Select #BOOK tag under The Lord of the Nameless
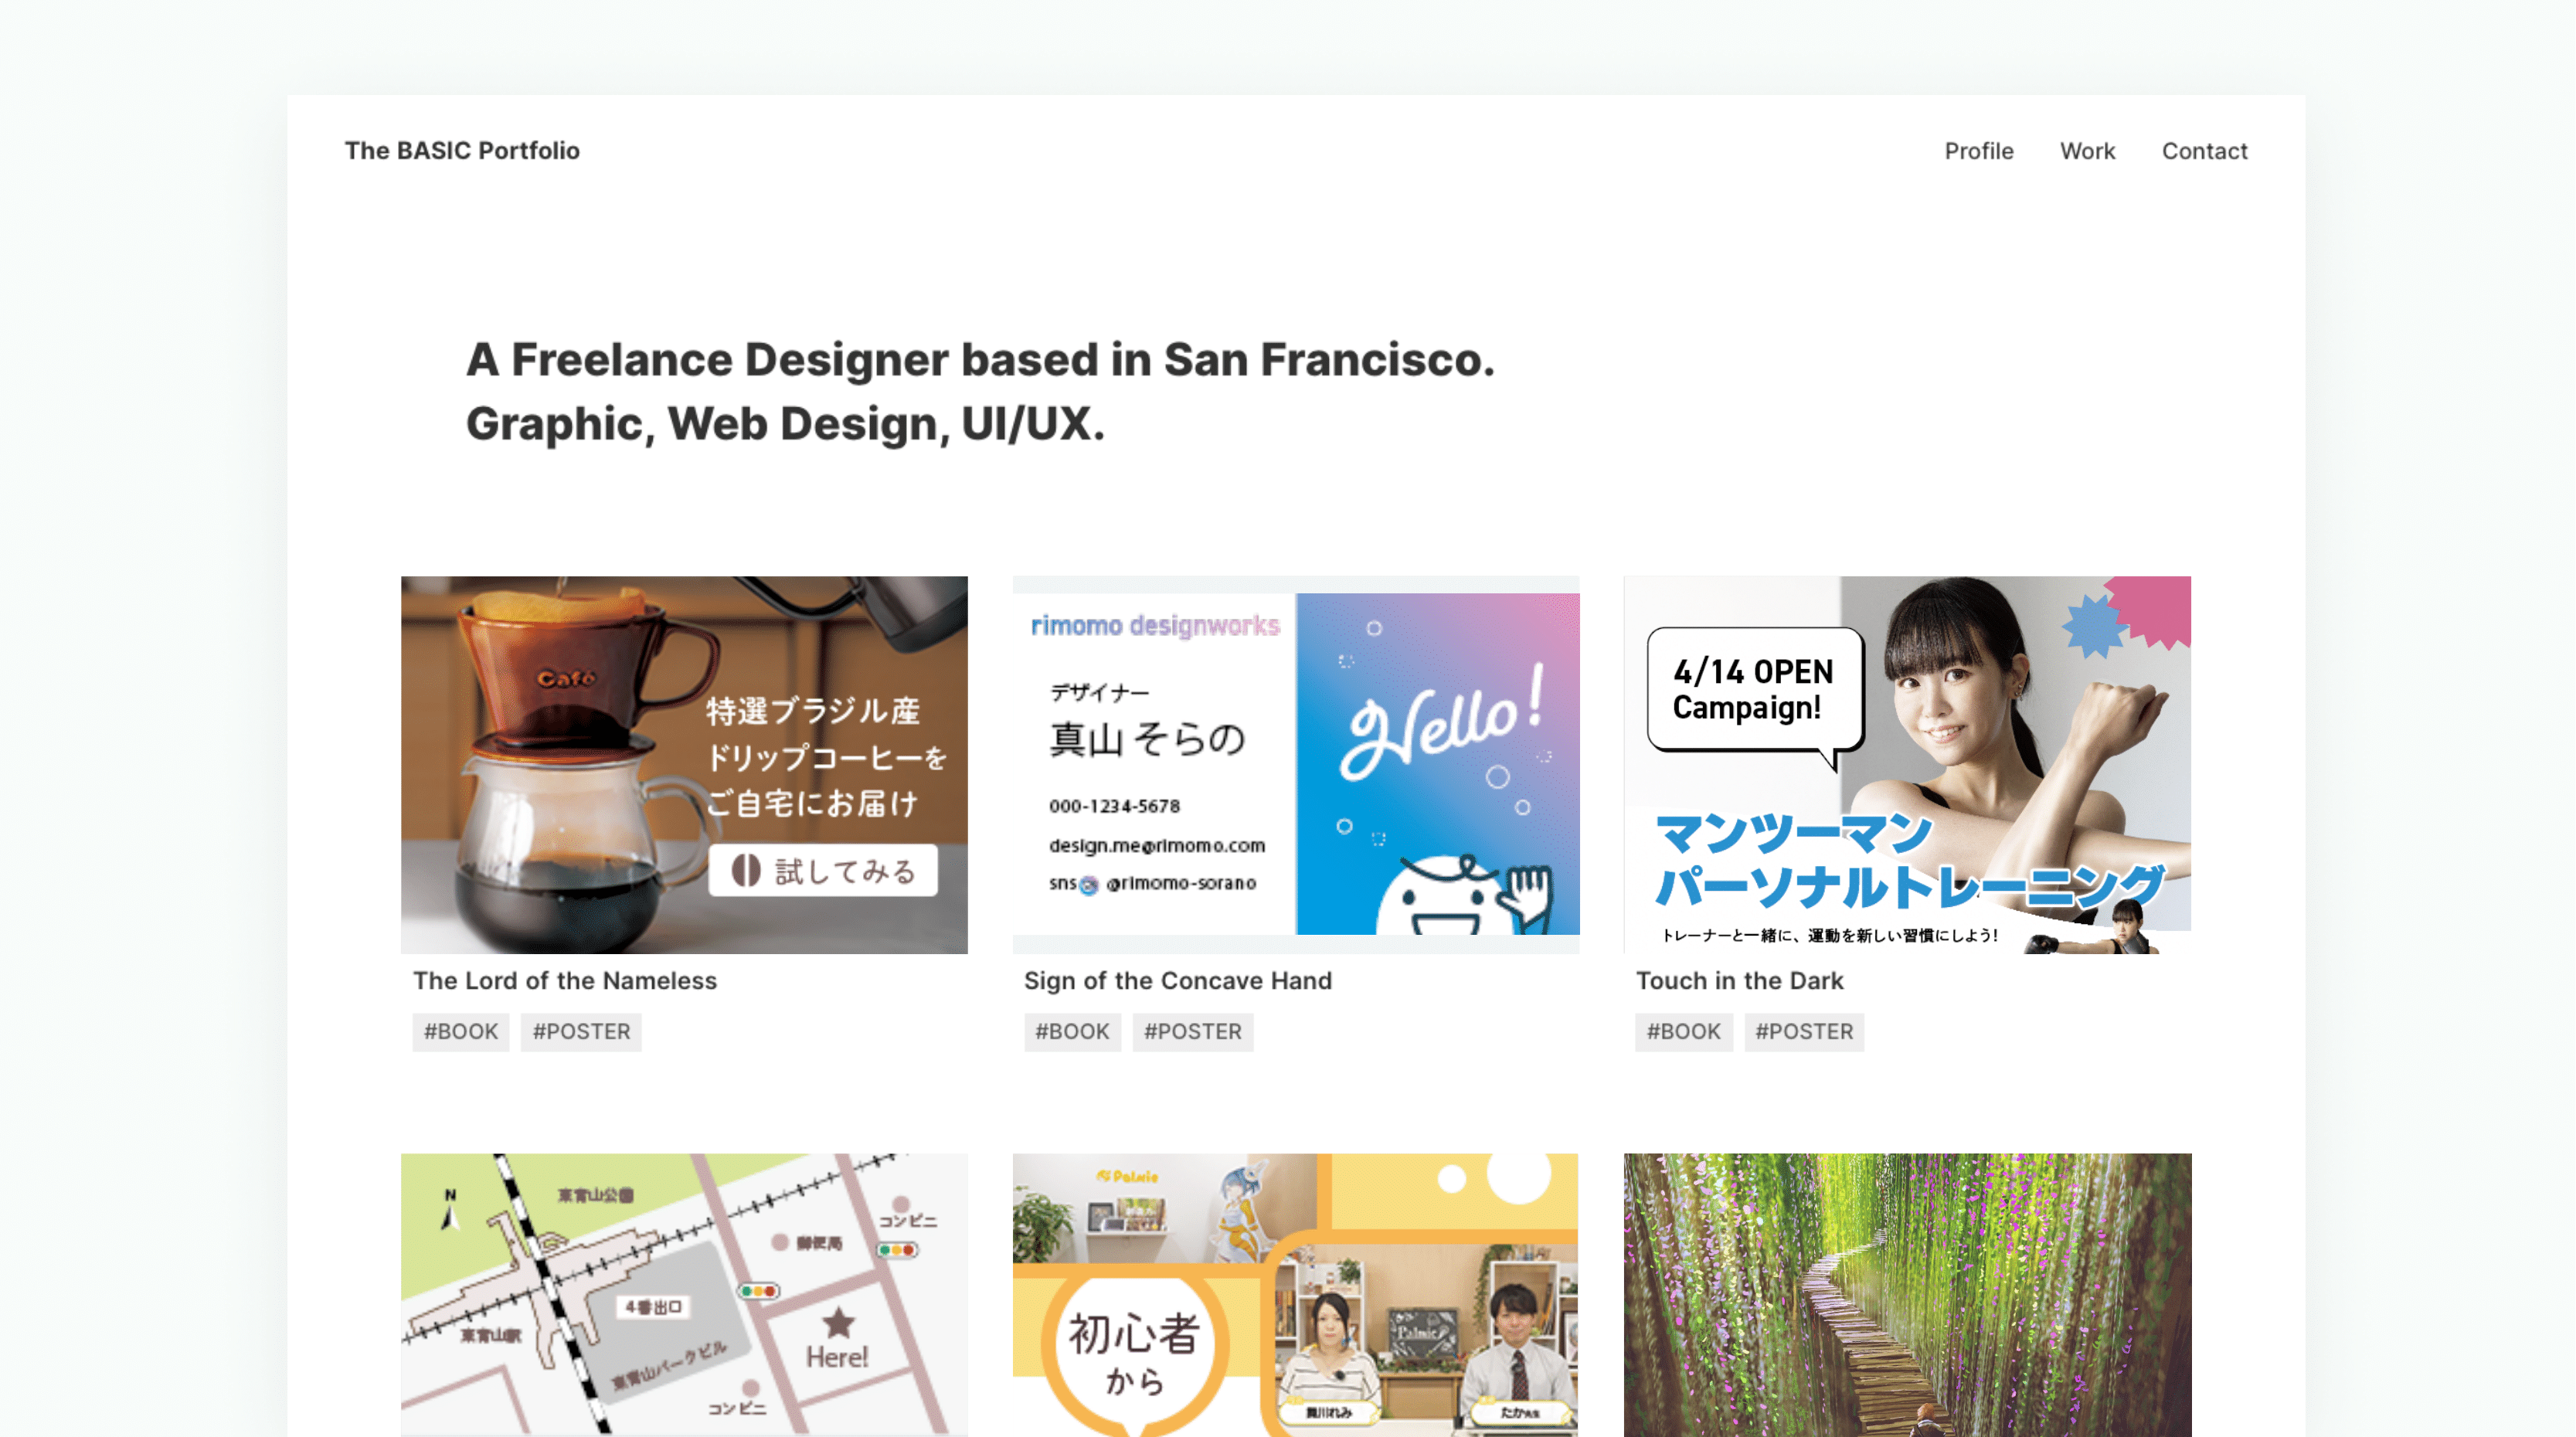The image size is (2576, 1437). point(461,1031)
